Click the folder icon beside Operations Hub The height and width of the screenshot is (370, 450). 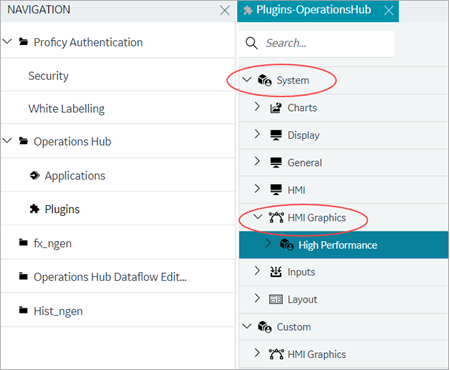23,141
